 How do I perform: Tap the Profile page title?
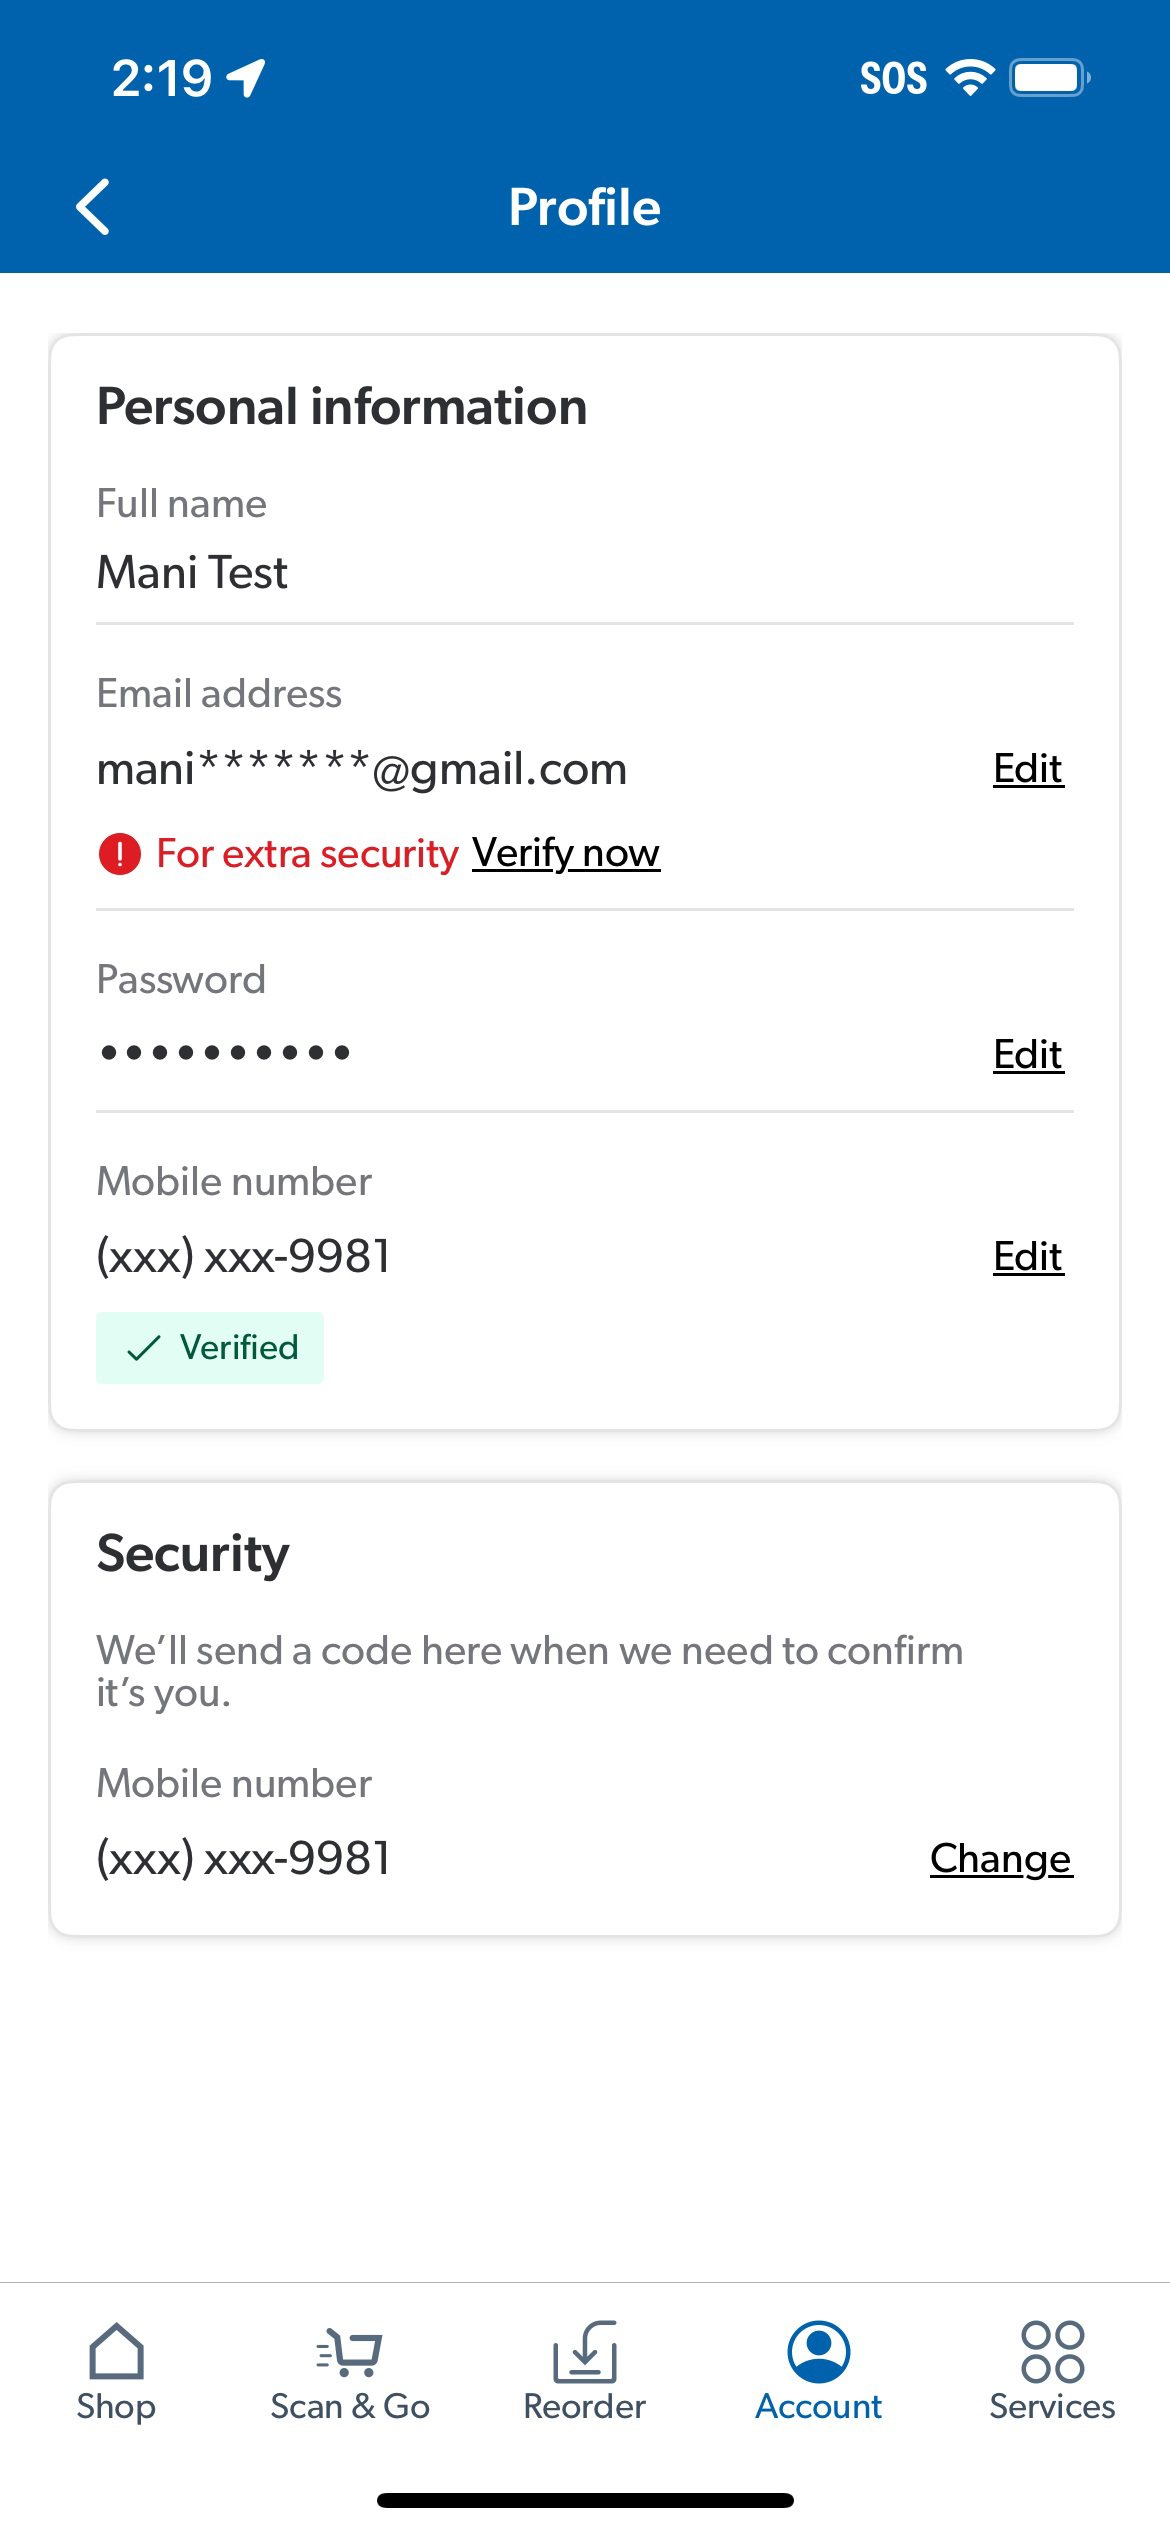(x=585, y=207)
